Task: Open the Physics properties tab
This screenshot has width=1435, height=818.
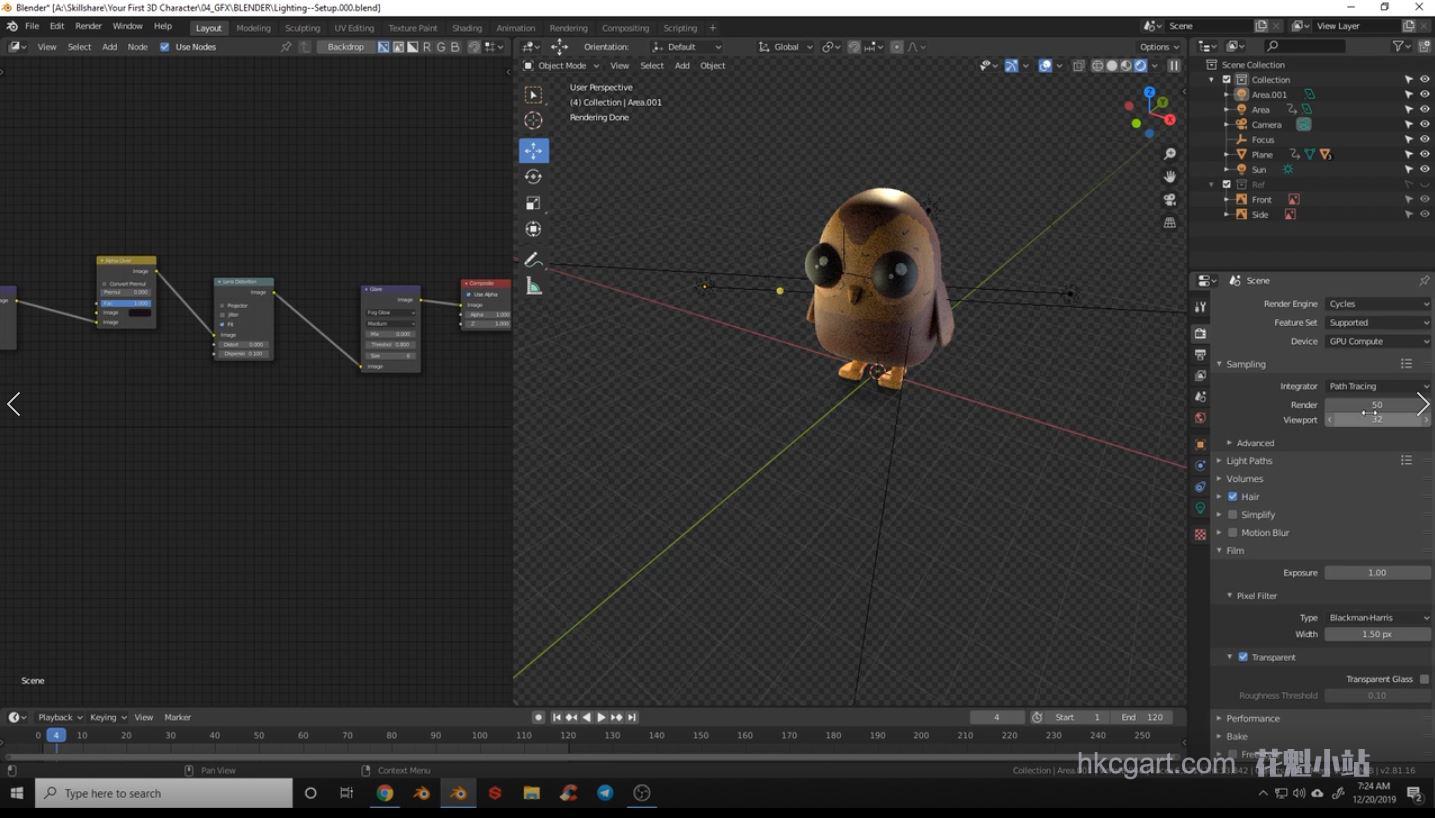Action: point(1200,466)
